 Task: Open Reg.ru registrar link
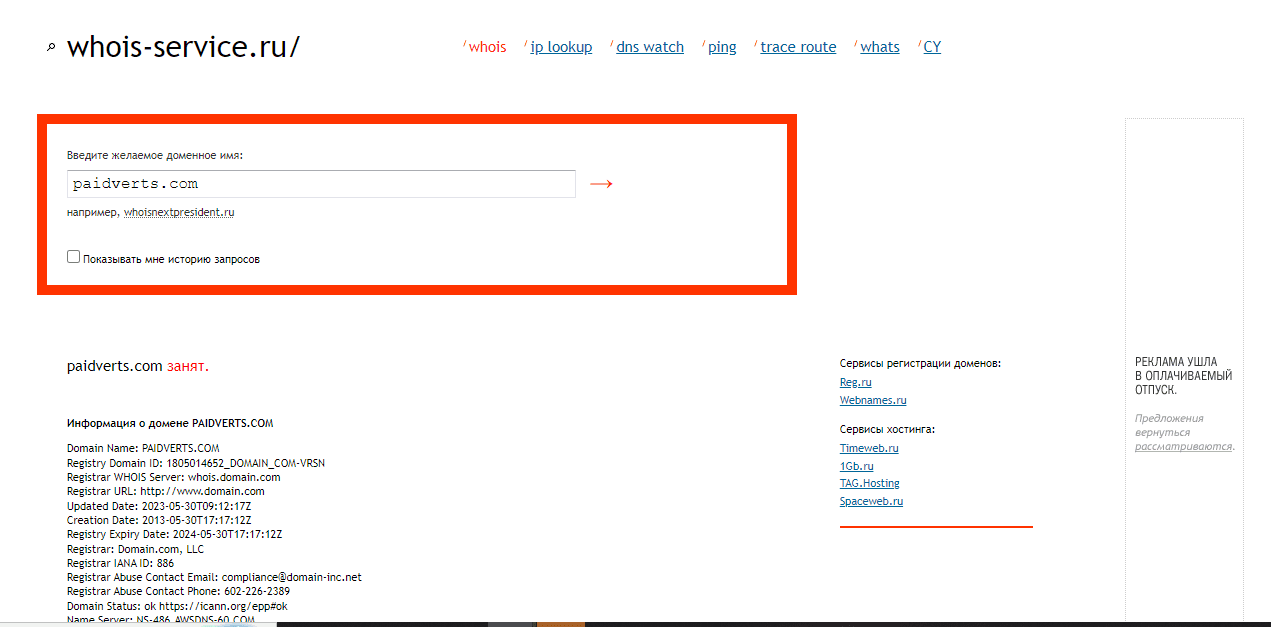(855, 382)
